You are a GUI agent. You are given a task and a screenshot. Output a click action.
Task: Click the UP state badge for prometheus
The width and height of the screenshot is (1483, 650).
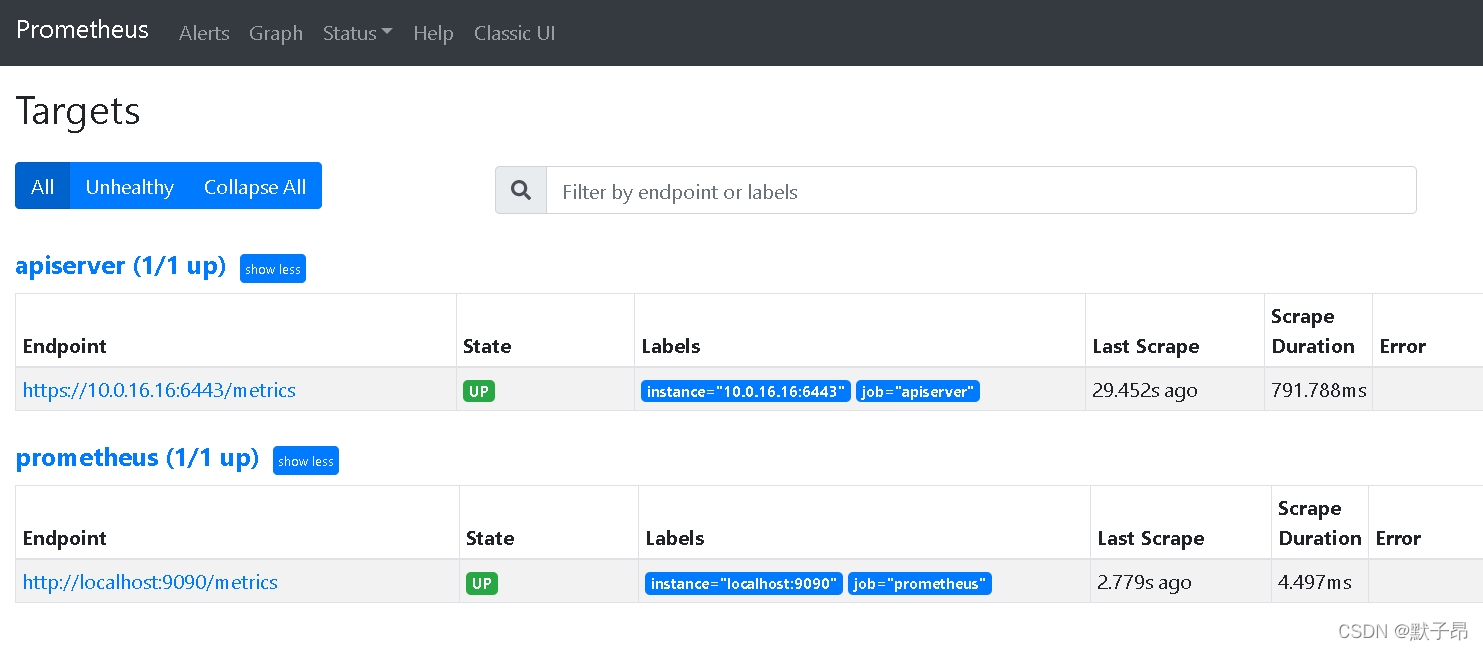[x=482, y=583]
